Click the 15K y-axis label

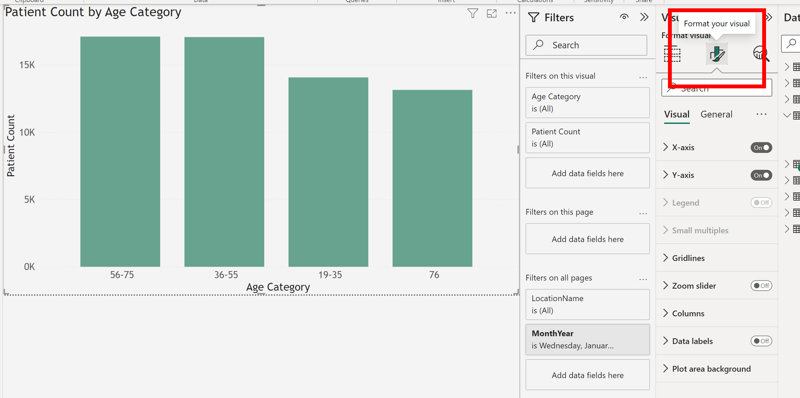point(28,65)
